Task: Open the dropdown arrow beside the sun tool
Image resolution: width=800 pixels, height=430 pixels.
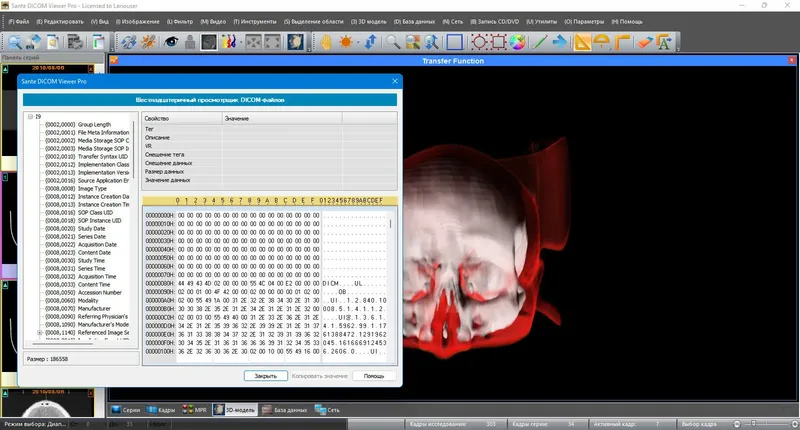Action: click(x=358, y=42)
